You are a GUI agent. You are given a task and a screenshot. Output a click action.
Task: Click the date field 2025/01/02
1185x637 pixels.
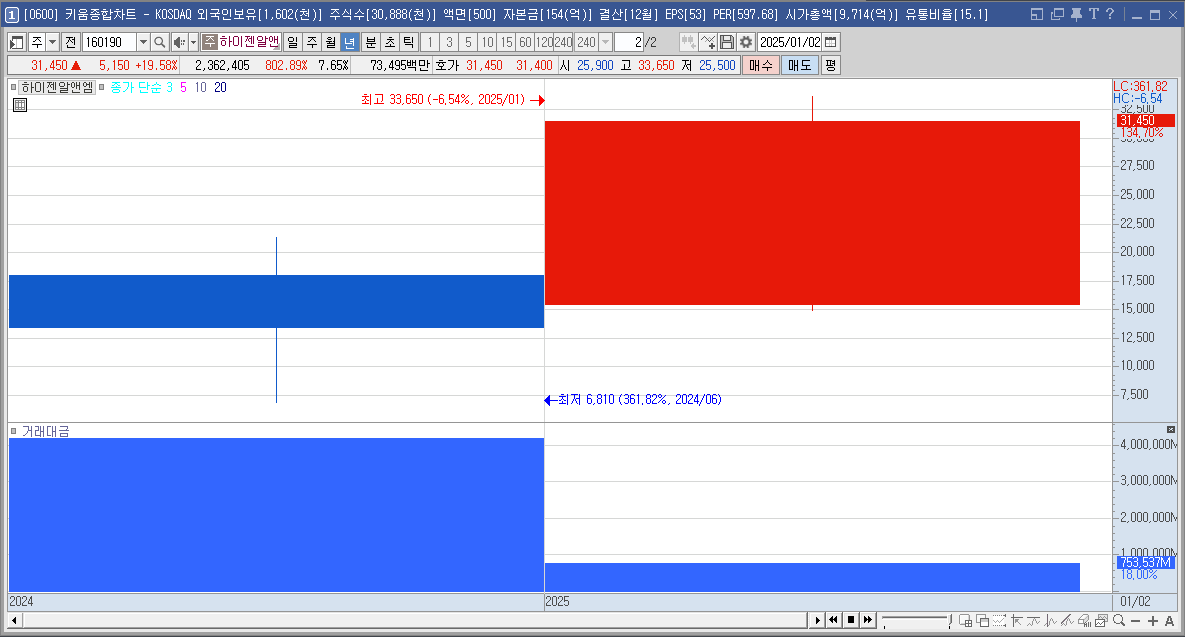point(790,42)
